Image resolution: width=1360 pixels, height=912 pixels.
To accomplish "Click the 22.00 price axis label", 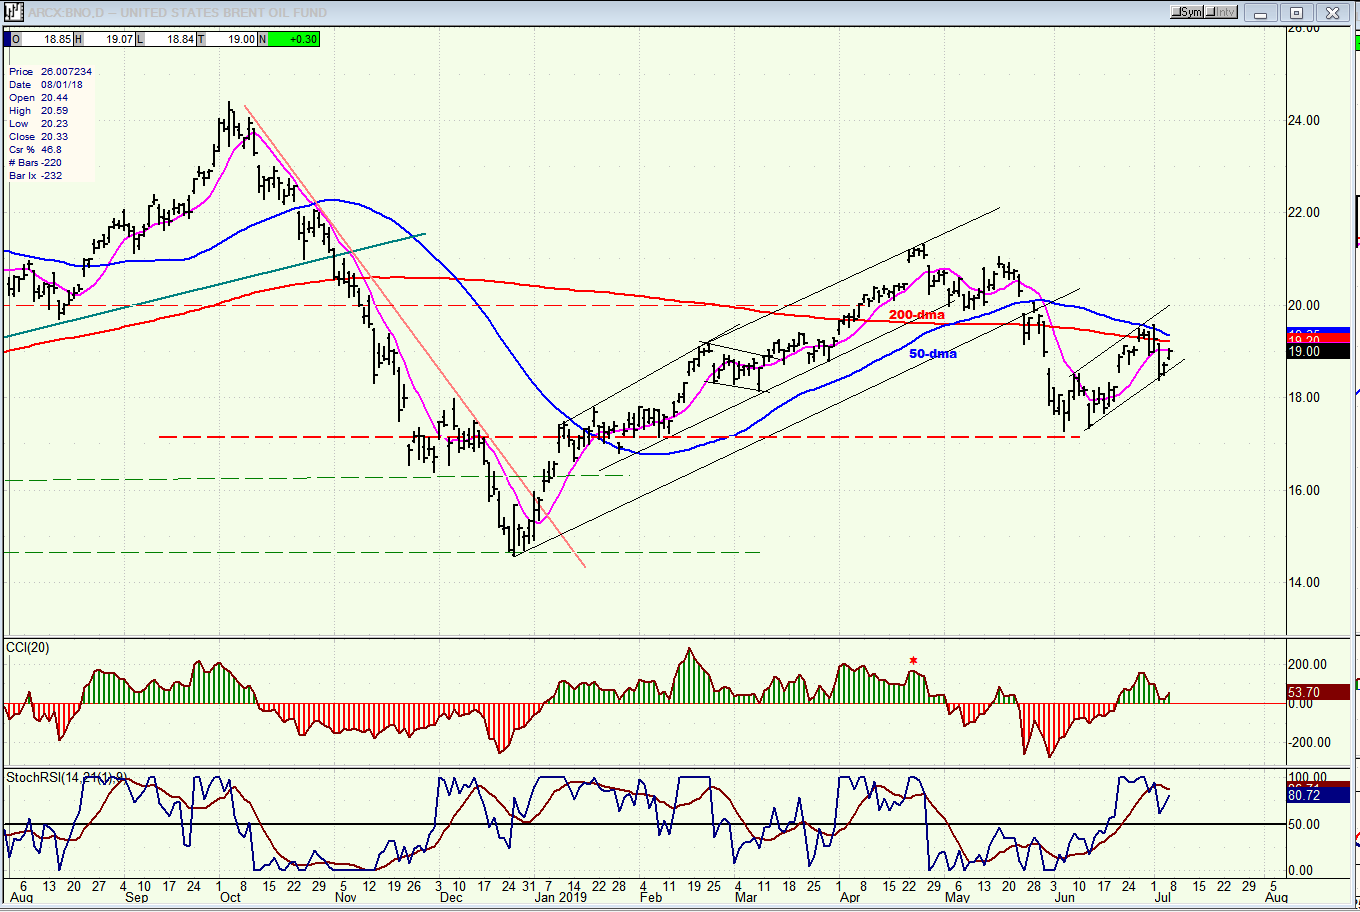I will (x=1304, y=213).
